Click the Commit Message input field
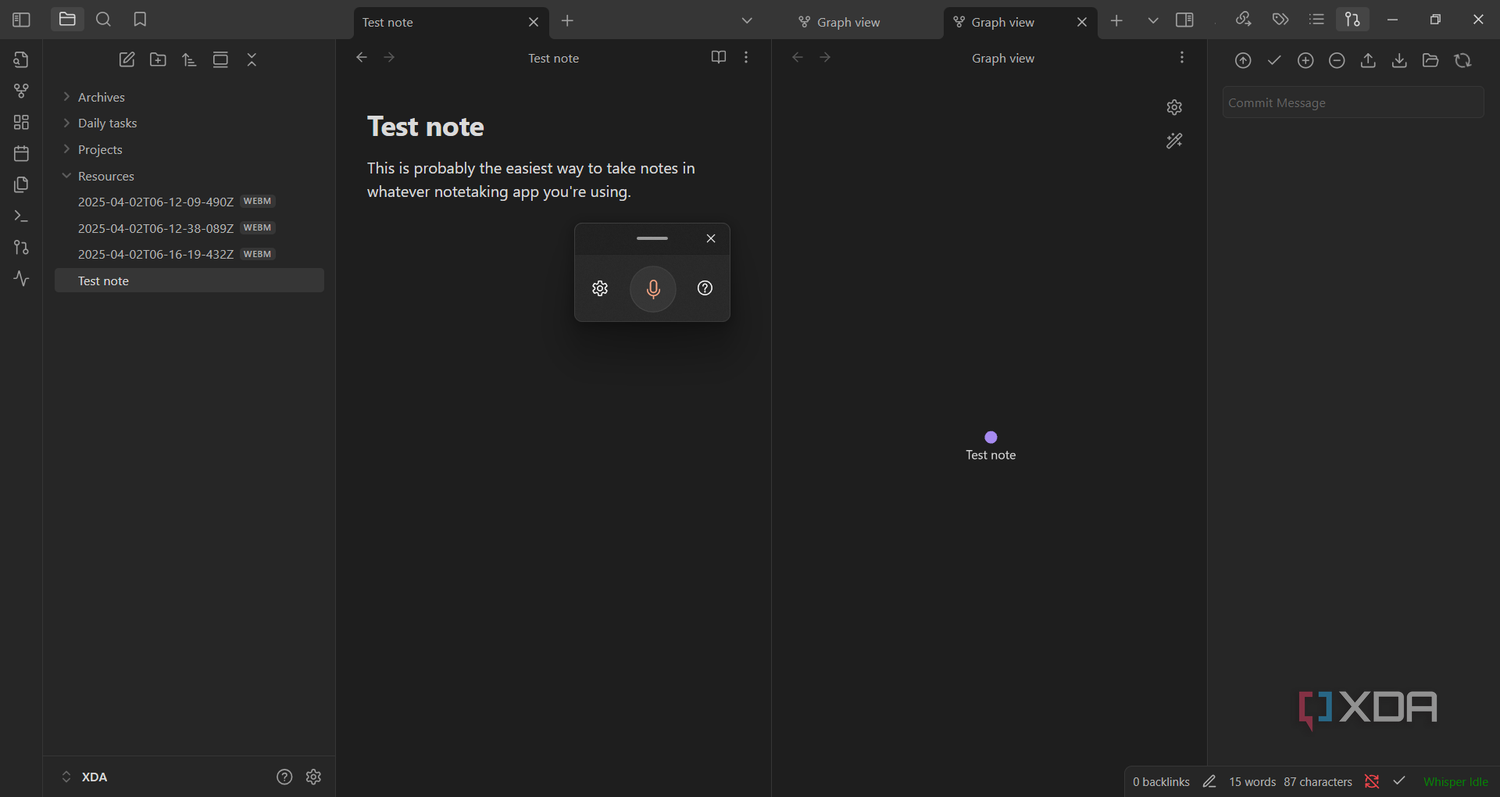Image resolution: width=1500 pixels, height=797 pixels. [1353, 102]
